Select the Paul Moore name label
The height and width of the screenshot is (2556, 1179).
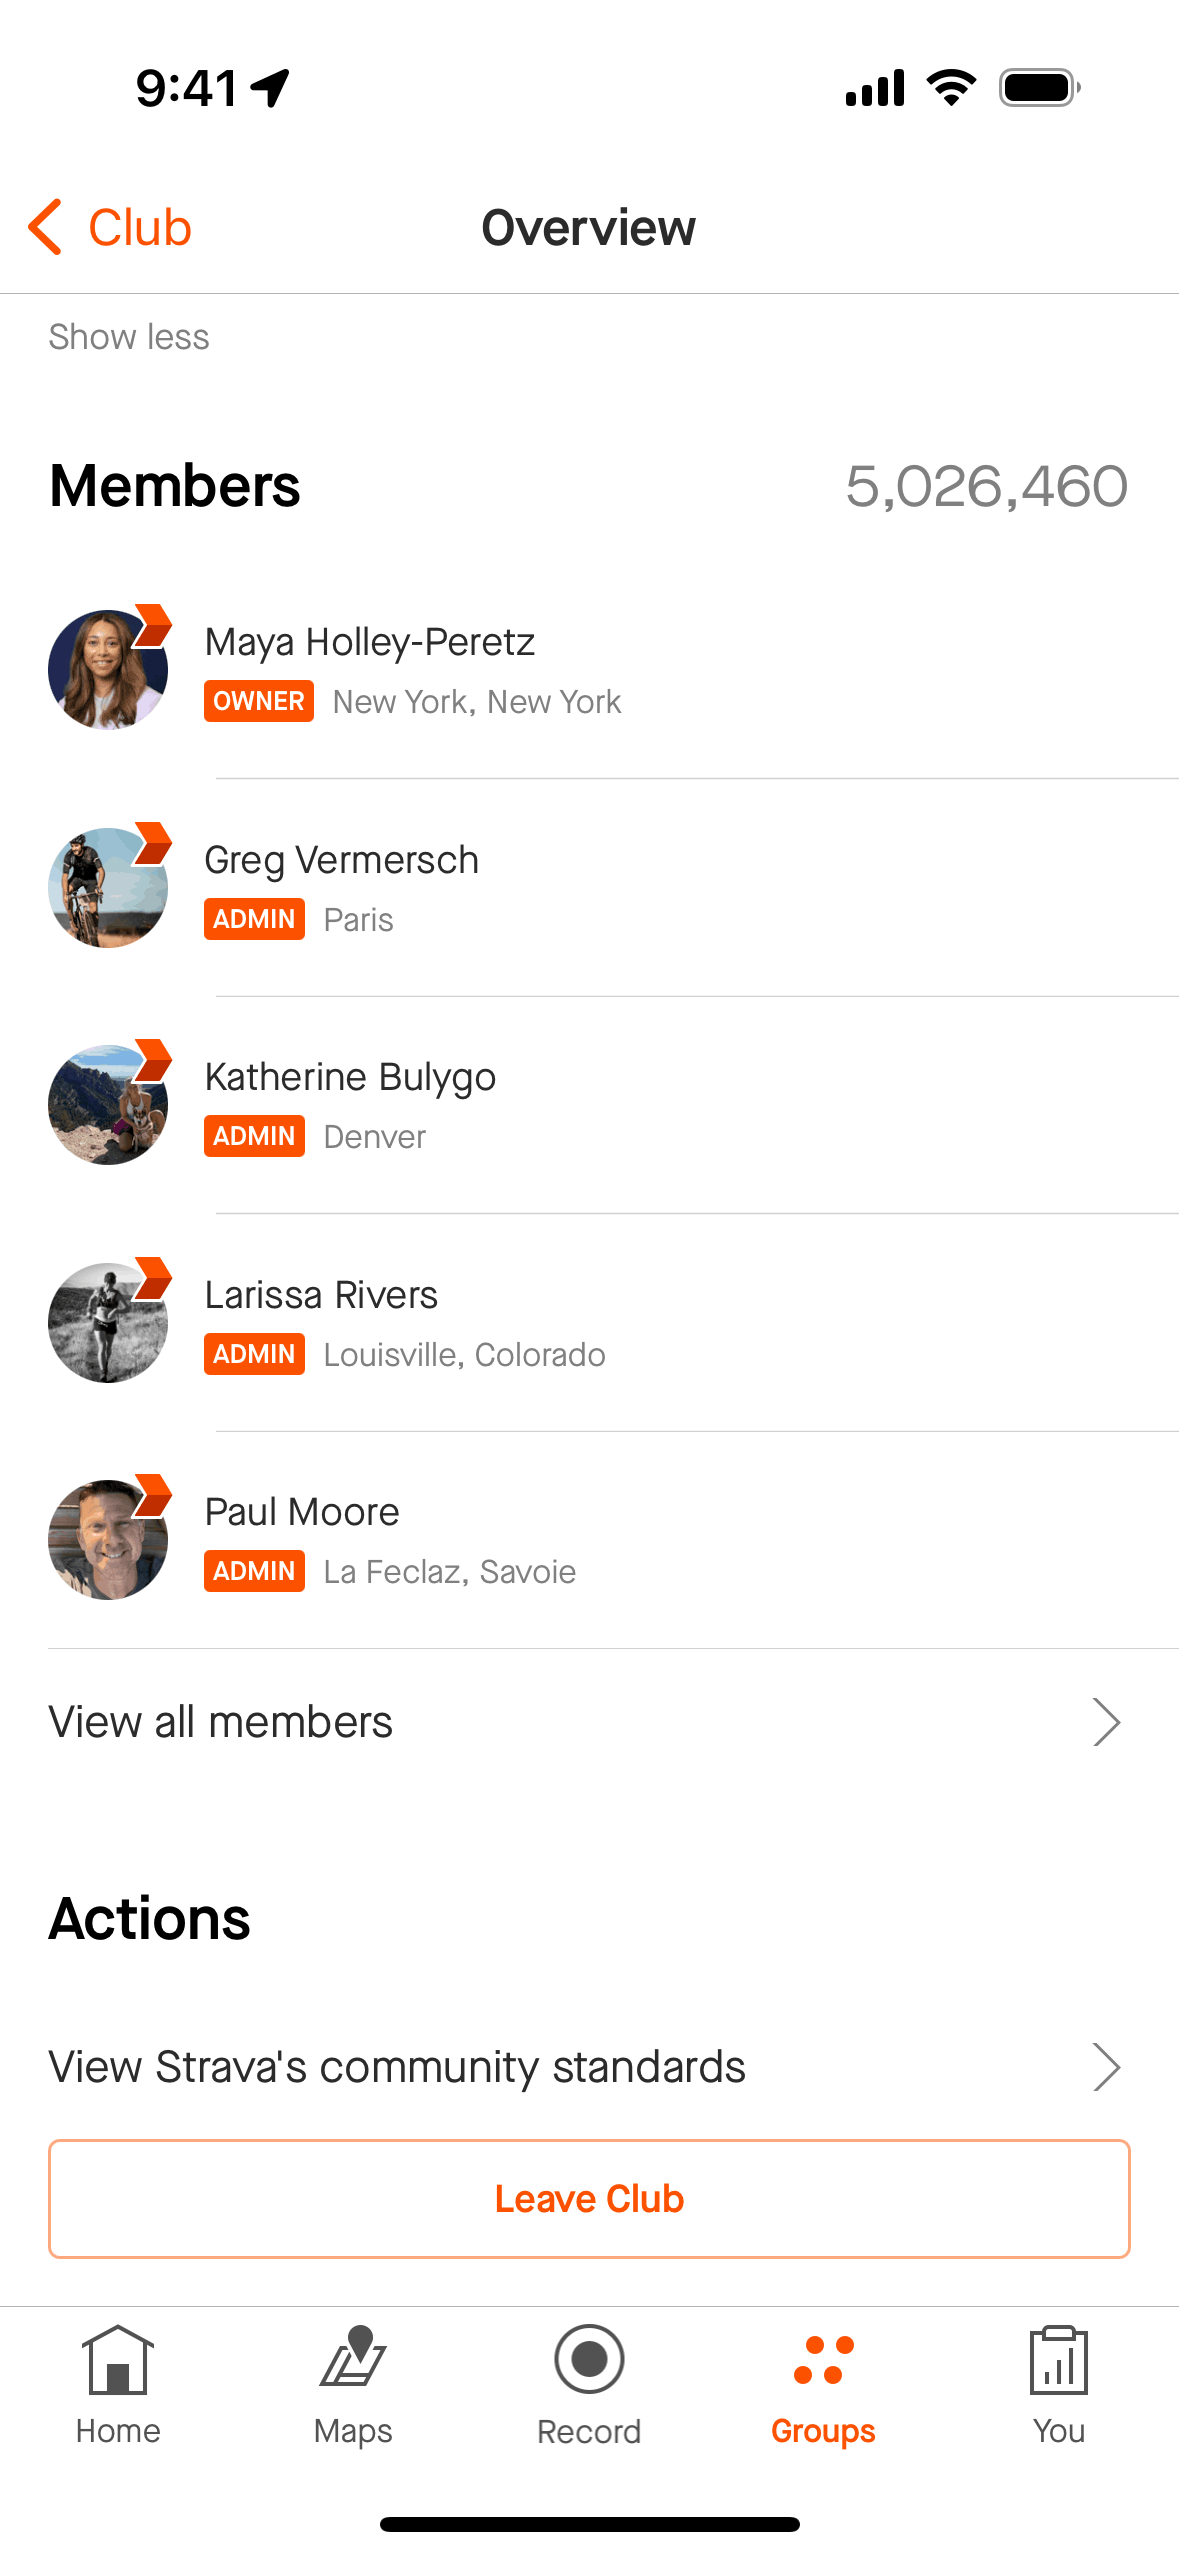[302, 1512]
